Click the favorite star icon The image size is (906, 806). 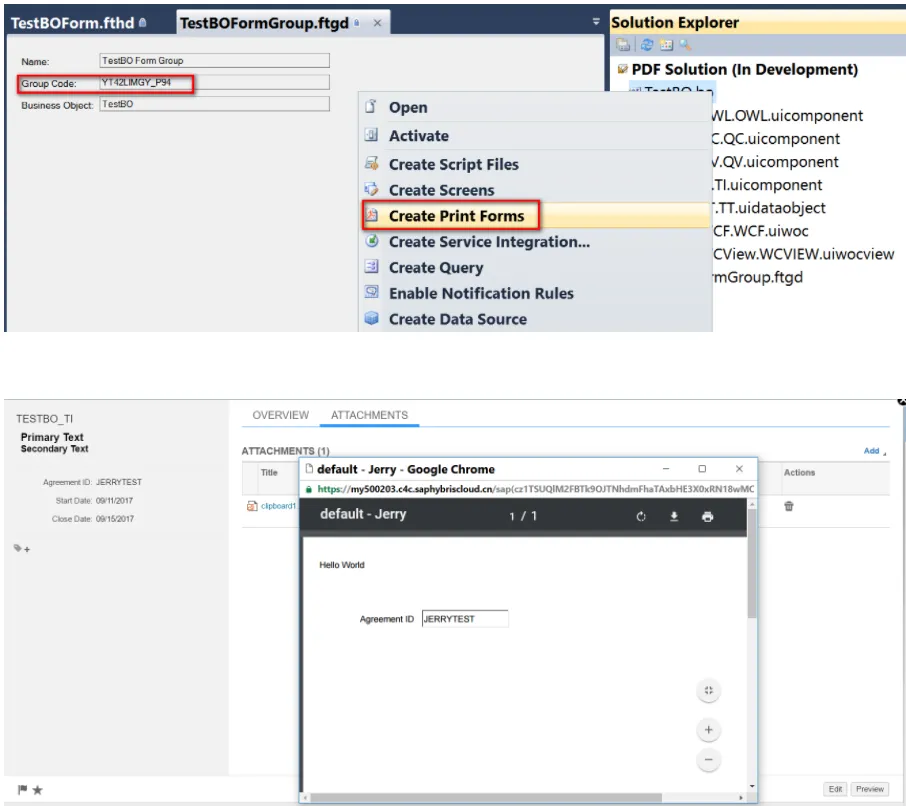pyautogui.click(x=38, y=790)
